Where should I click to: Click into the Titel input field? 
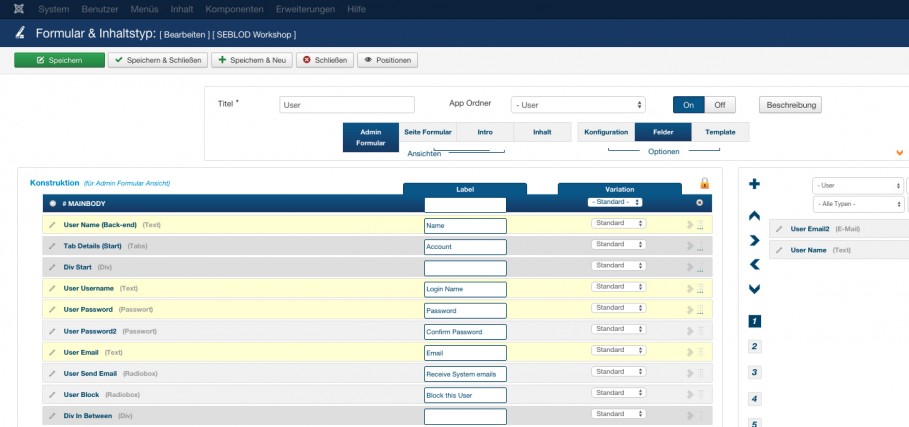click(x=347, y=105)
